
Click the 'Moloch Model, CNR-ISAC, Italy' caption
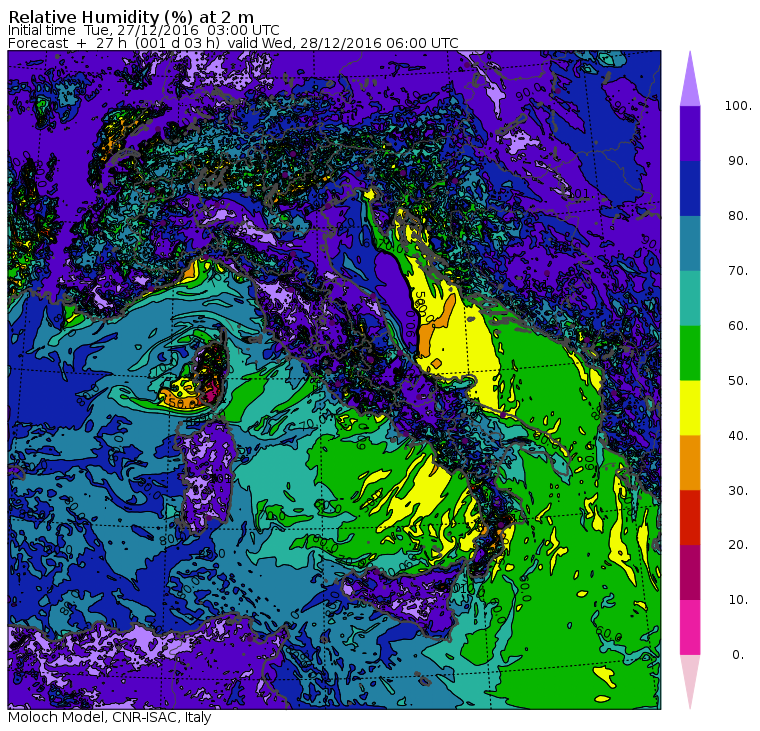click(x=110, y=717)
